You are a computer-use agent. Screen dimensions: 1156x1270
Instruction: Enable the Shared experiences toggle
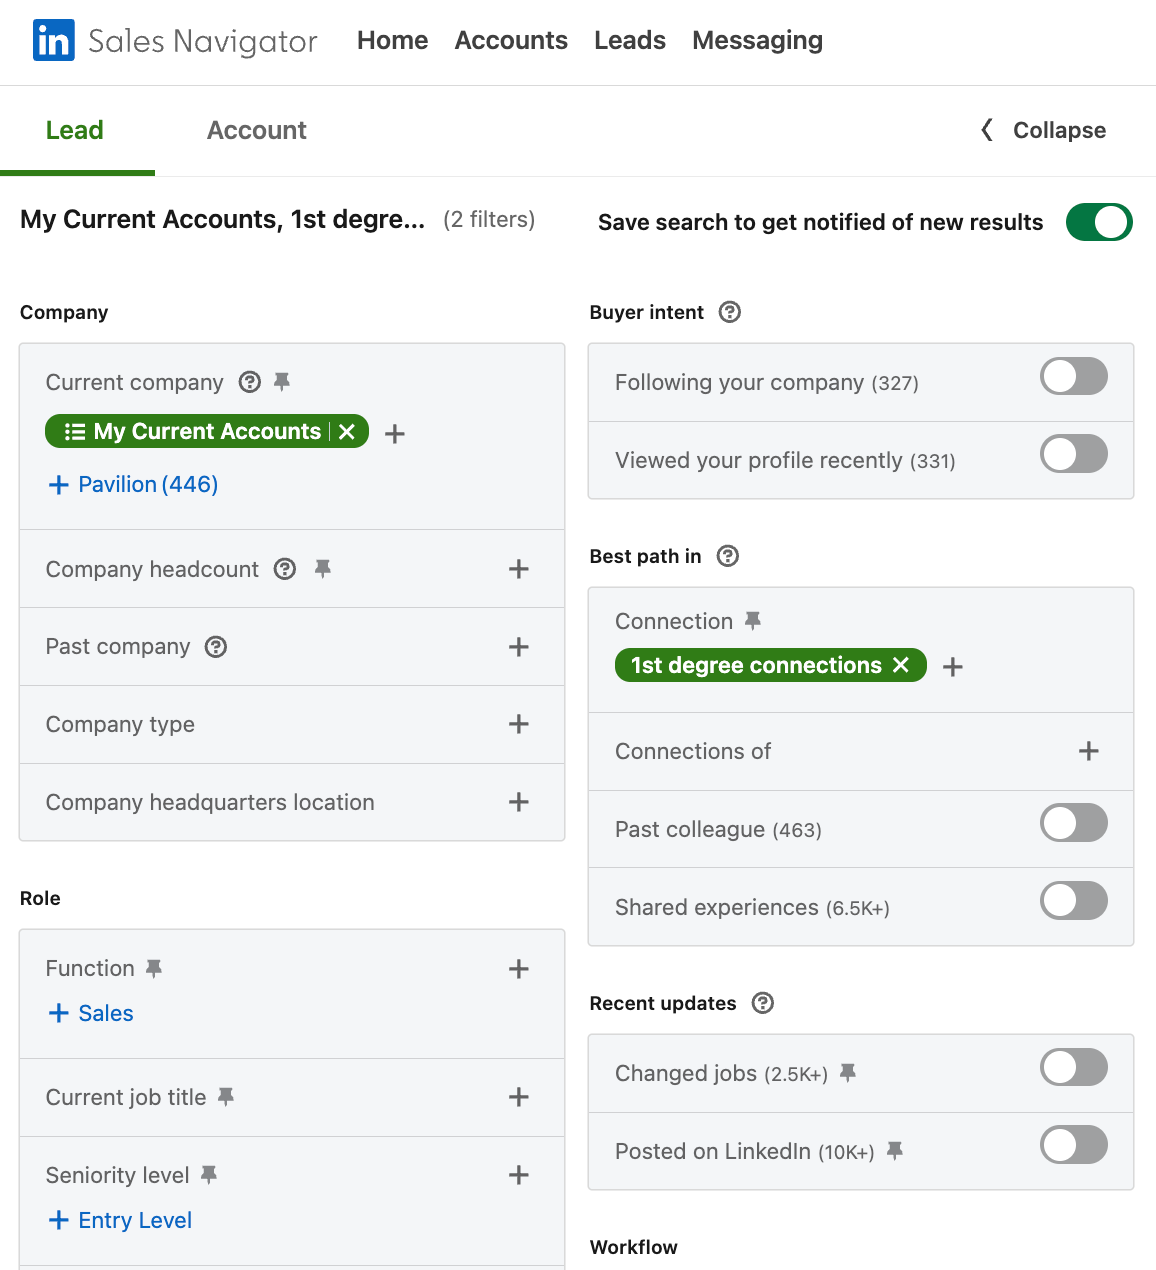tap(1074, 901)
